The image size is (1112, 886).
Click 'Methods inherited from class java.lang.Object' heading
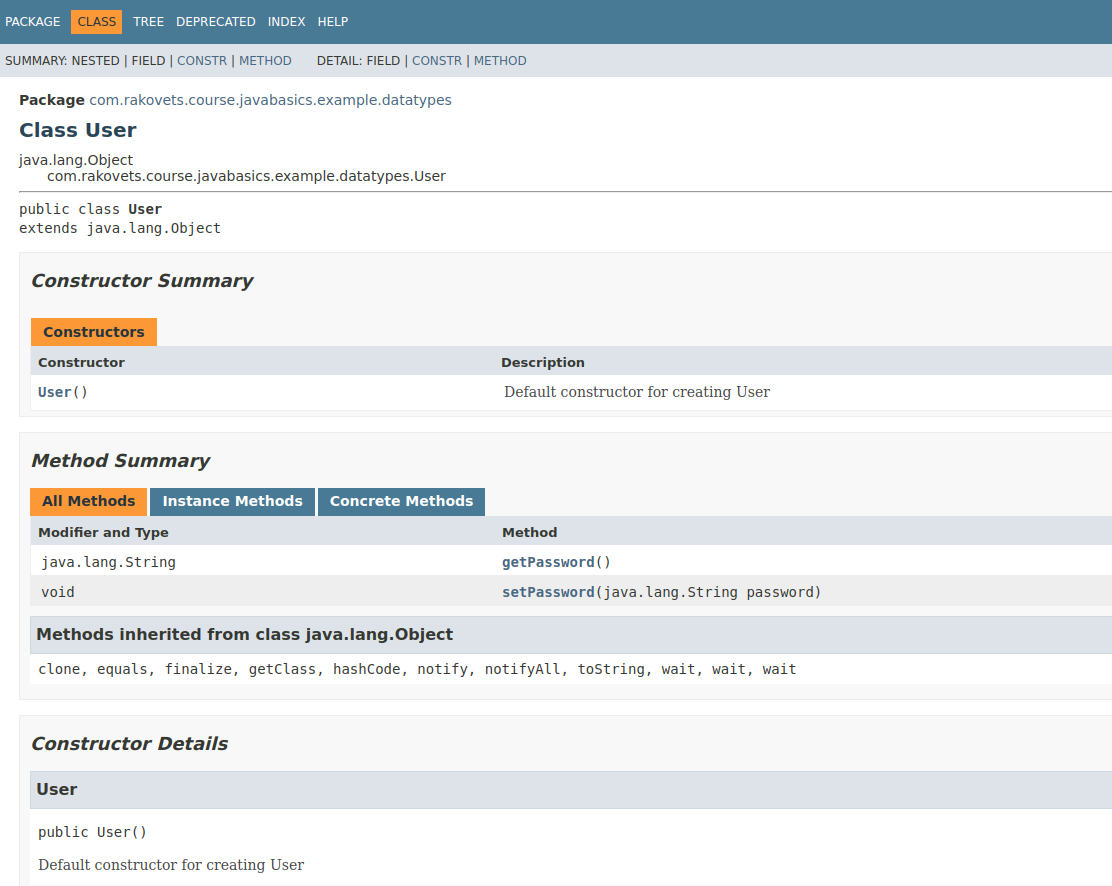pyautogui.click(x=245, y=635)
